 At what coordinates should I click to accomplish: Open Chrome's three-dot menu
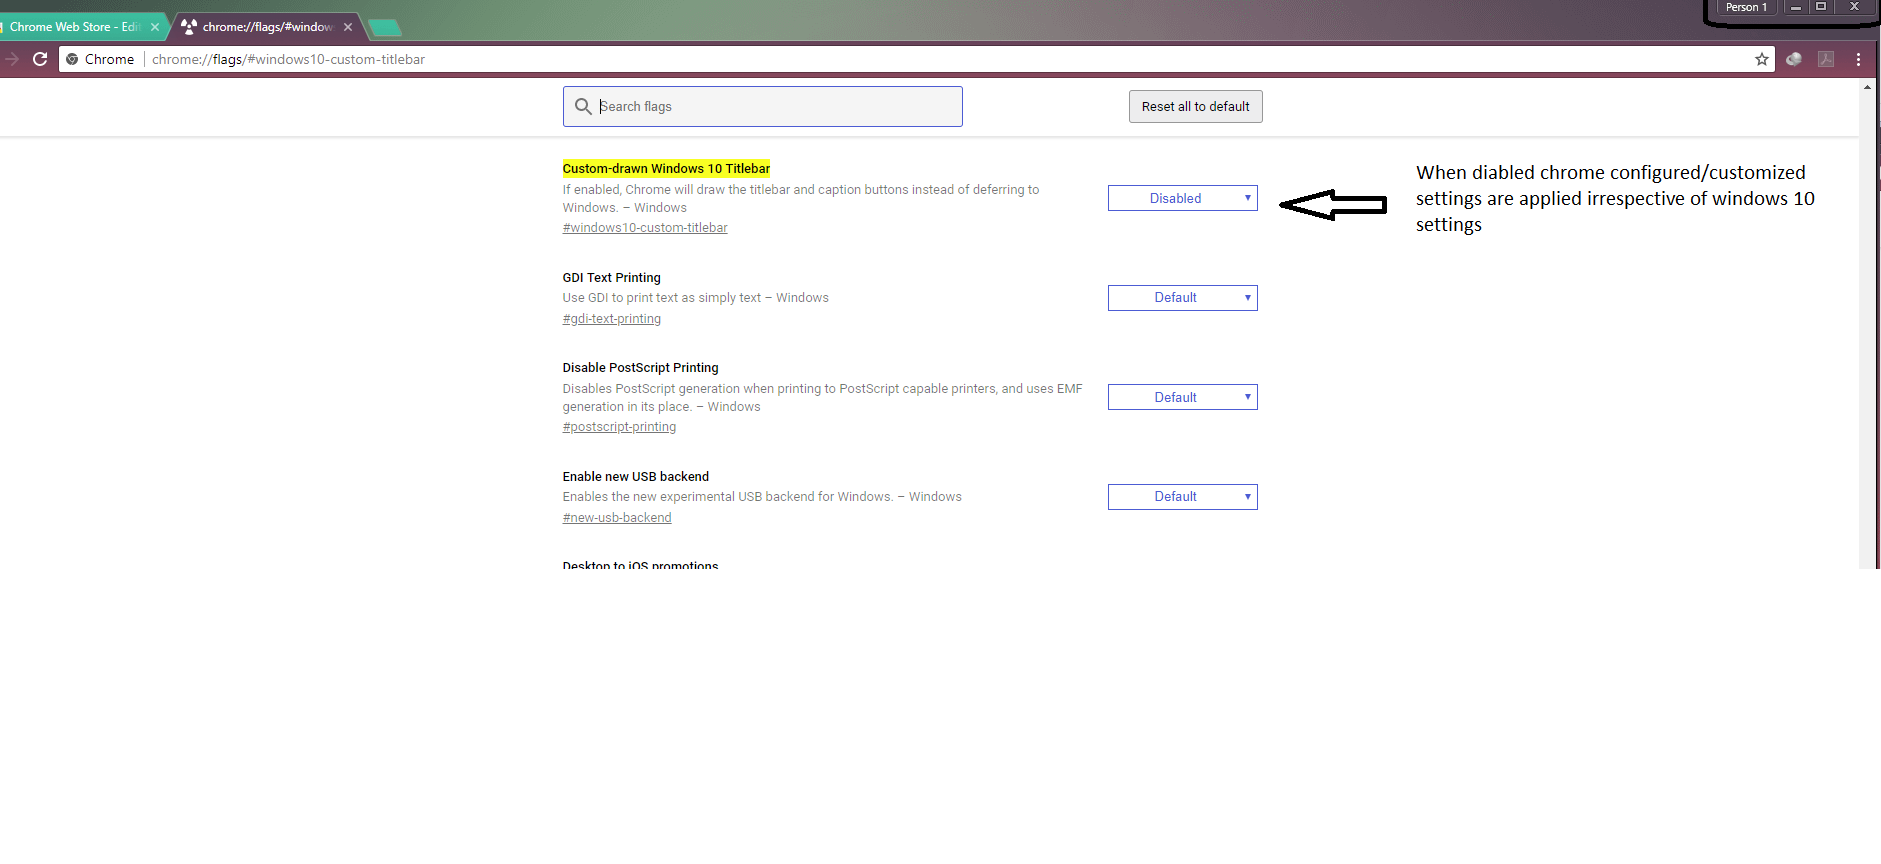[x=1858, y=59]
